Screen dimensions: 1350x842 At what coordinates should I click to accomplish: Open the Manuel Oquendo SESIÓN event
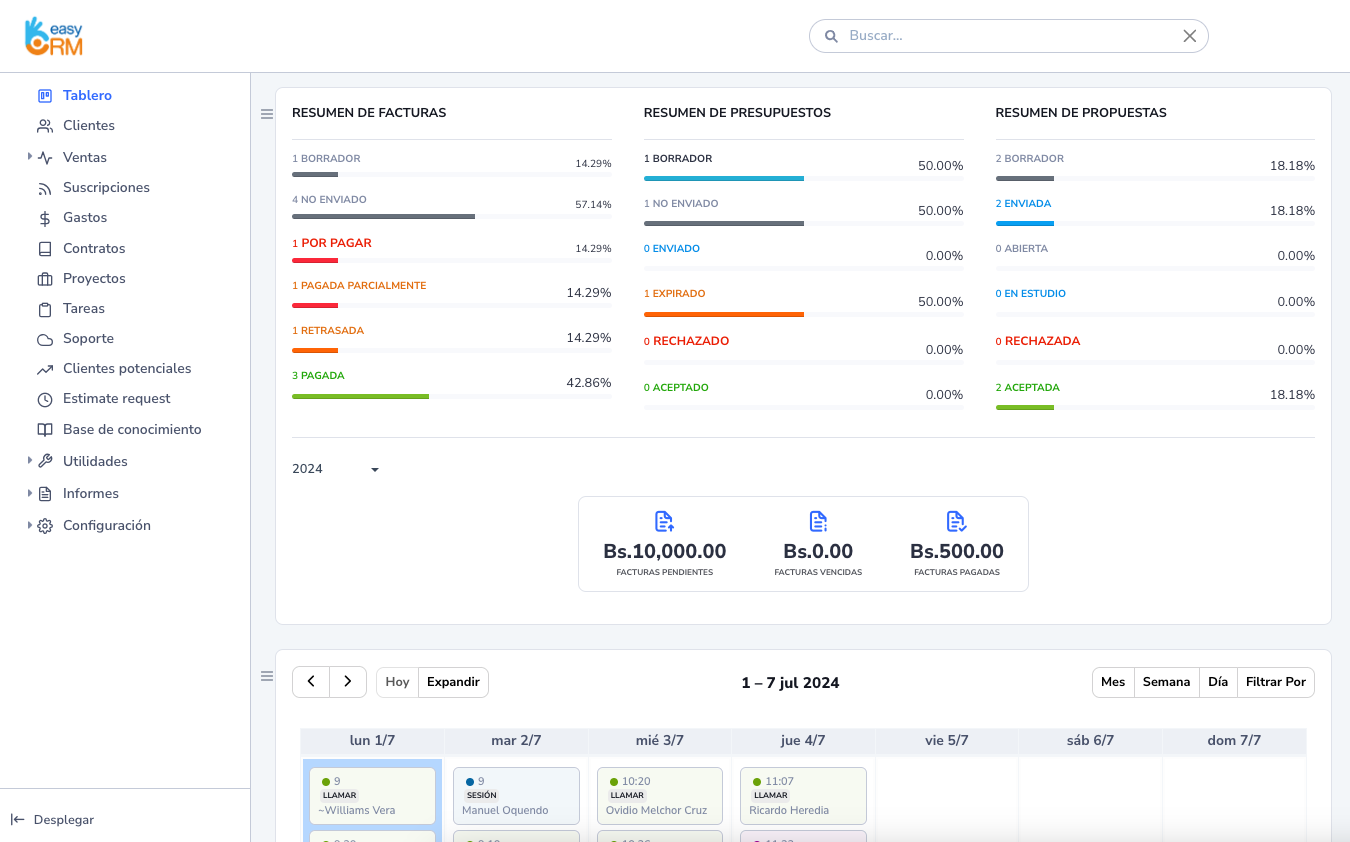coord(516,796)
